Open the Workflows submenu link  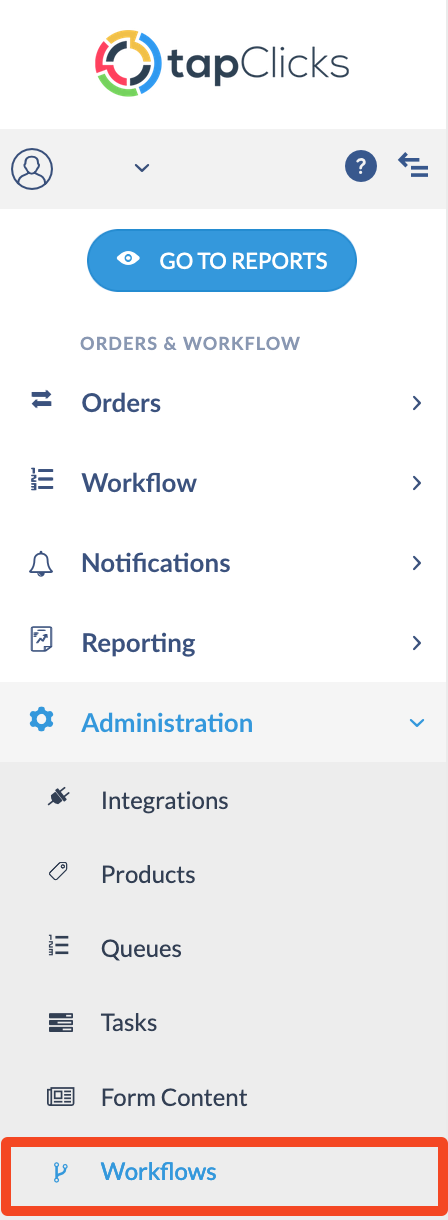pos(159,1172)
